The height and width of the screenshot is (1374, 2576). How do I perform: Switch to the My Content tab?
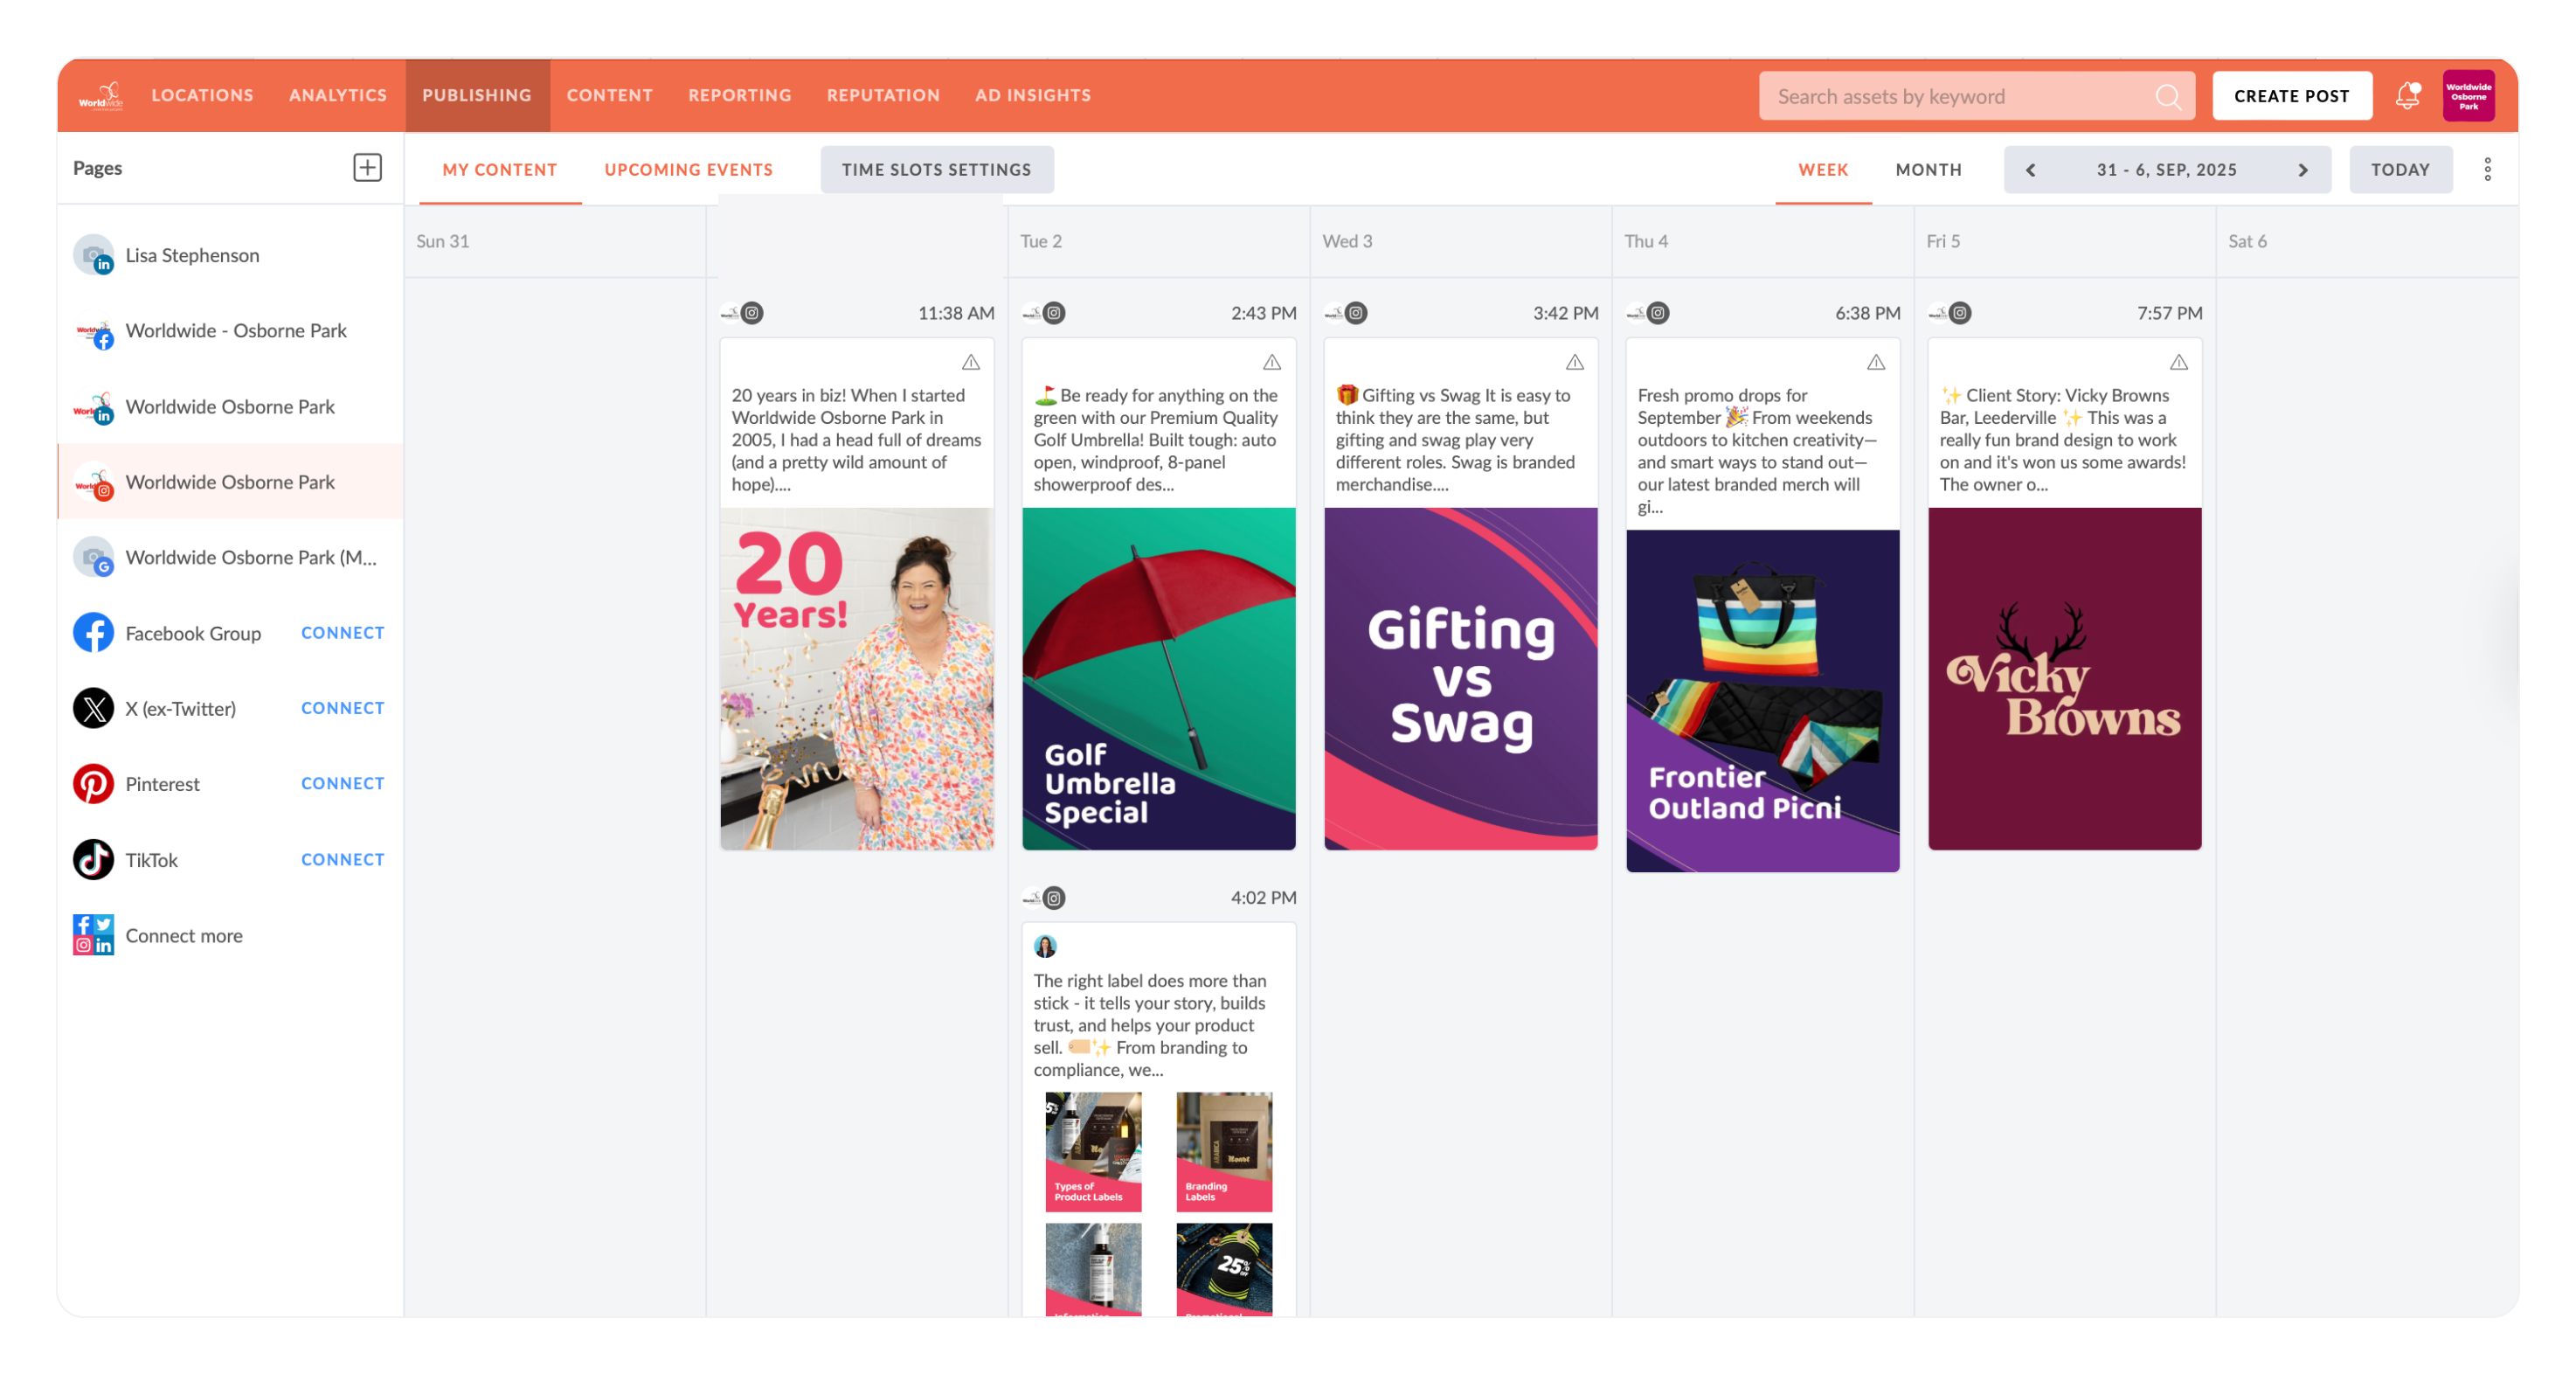click(x=500, y=170)
